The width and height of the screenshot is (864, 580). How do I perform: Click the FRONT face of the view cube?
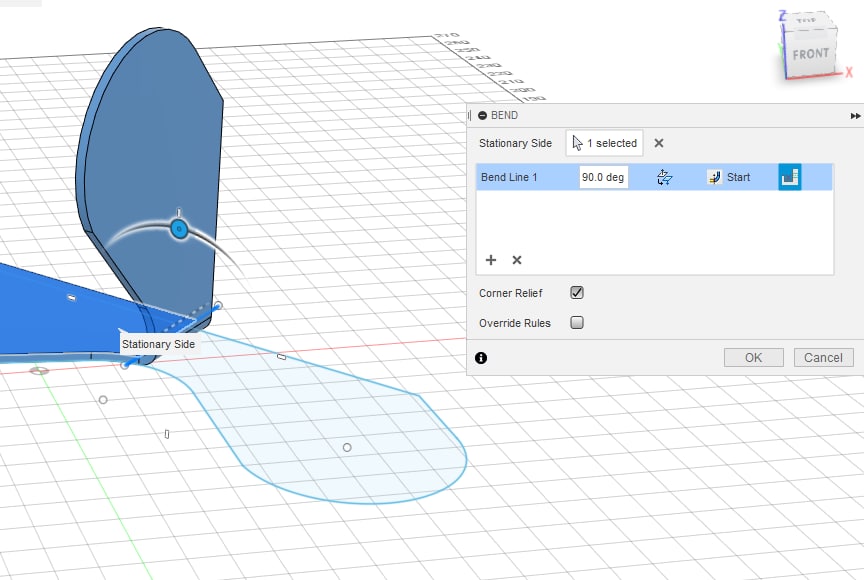[811, 54]
